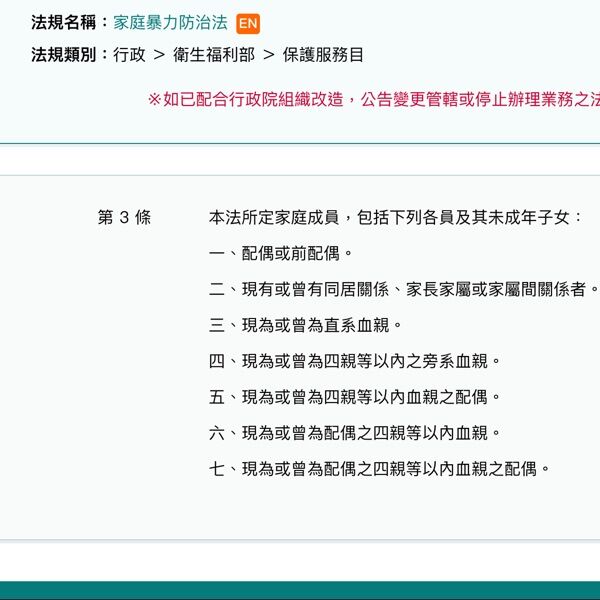Screen dimensions: 600x600
Task: Click the > separator after 行政
Action: tap(159, 55)
